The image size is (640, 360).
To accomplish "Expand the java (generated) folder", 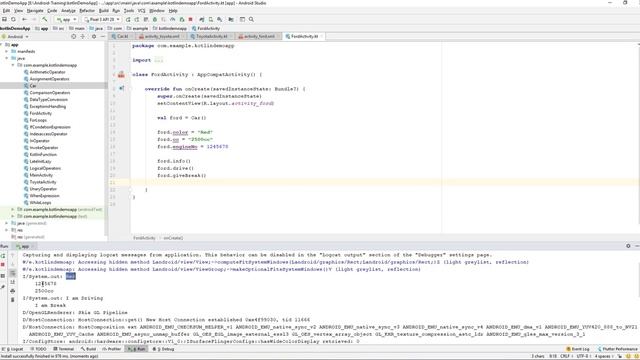I will 7,223.
